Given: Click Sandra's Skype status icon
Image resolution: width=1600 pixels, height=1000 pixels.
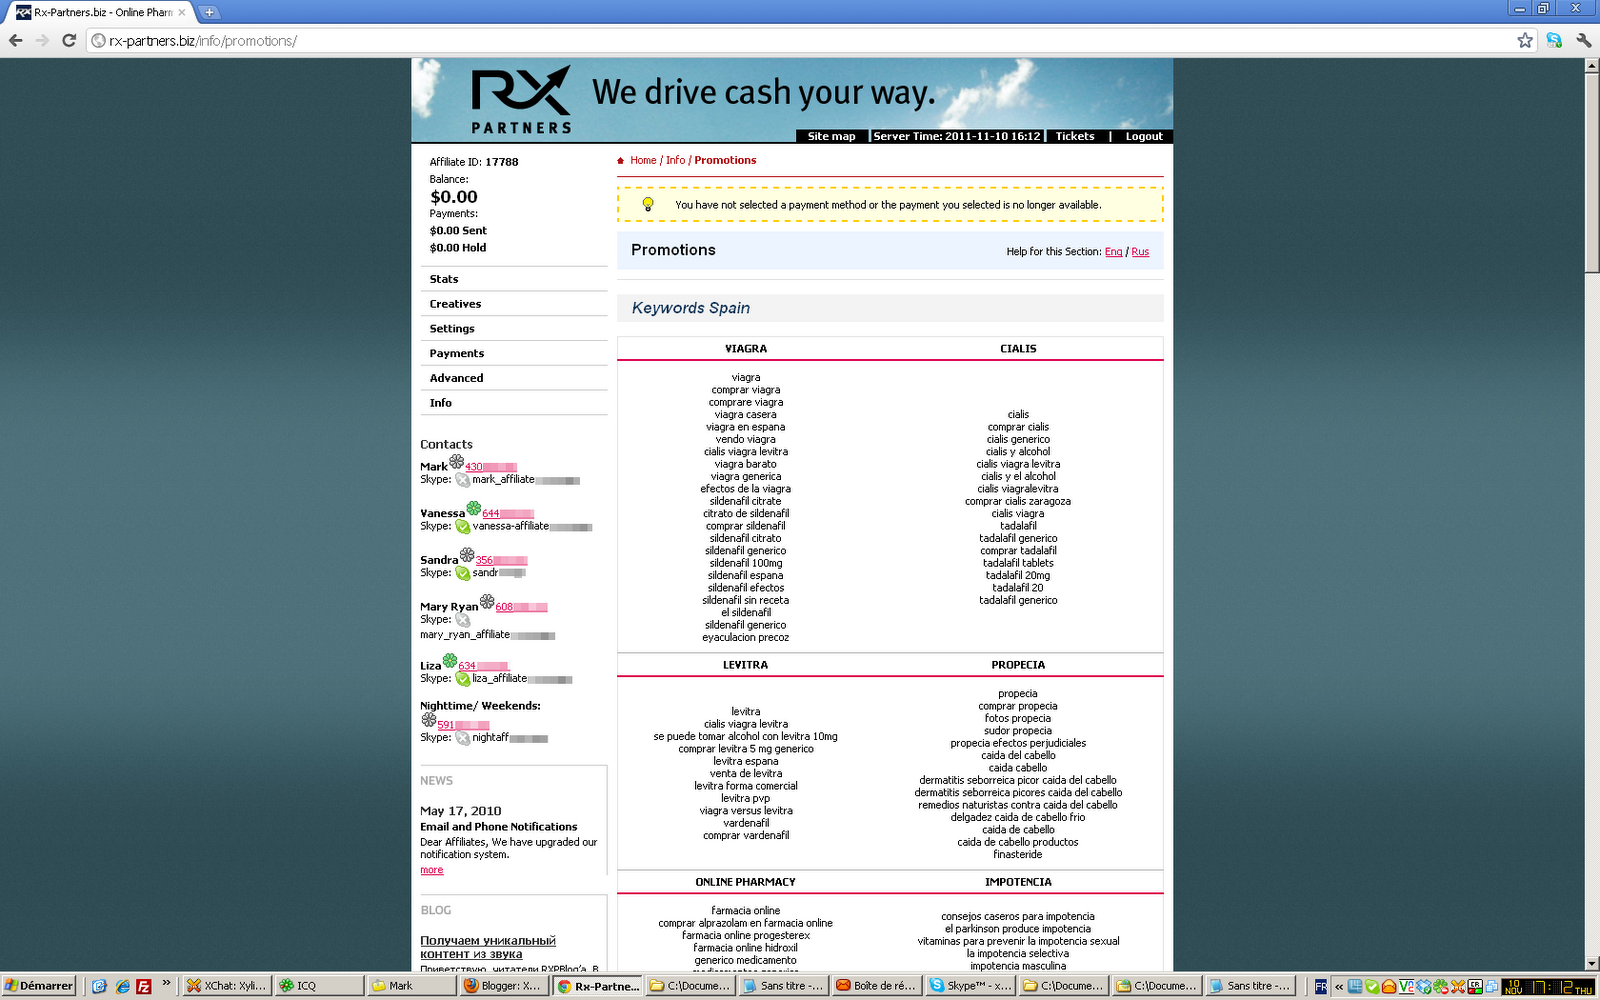Looking at the screenshot, I should 463,573.
